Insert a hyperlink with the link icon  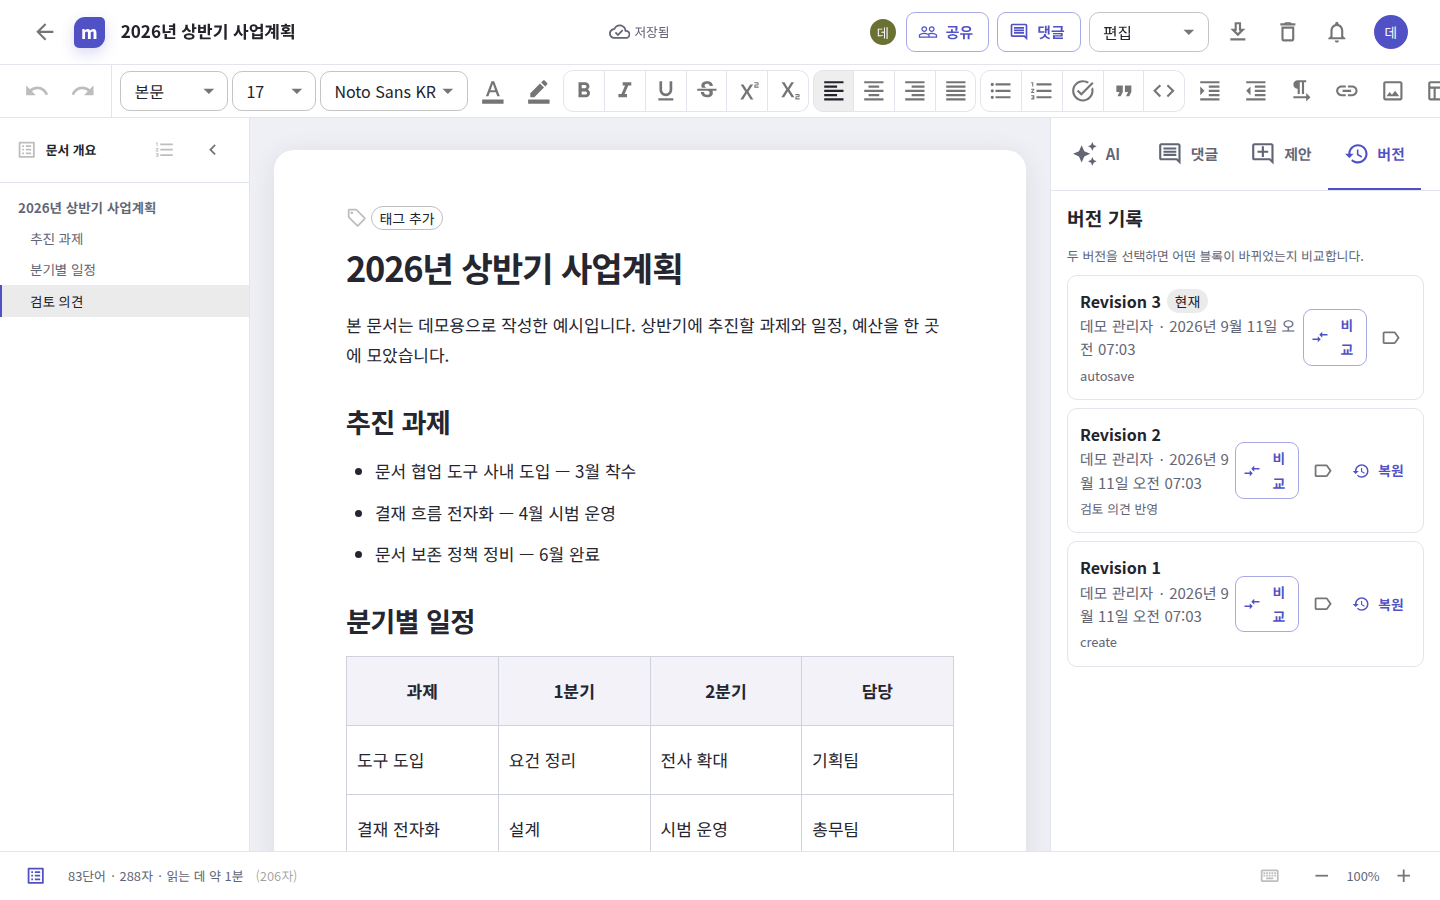(x=1347, y=91)
